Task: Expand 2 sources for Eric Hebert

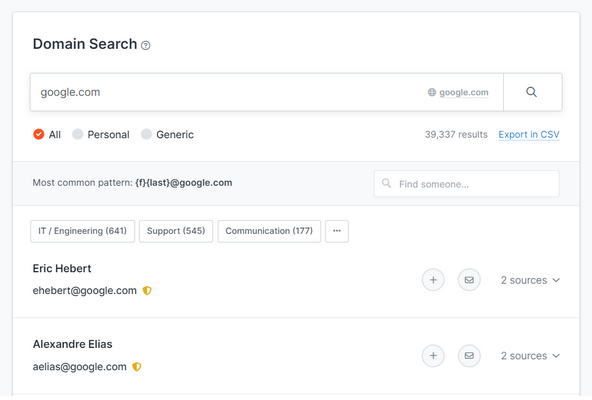Action: (x=530, y=280)
